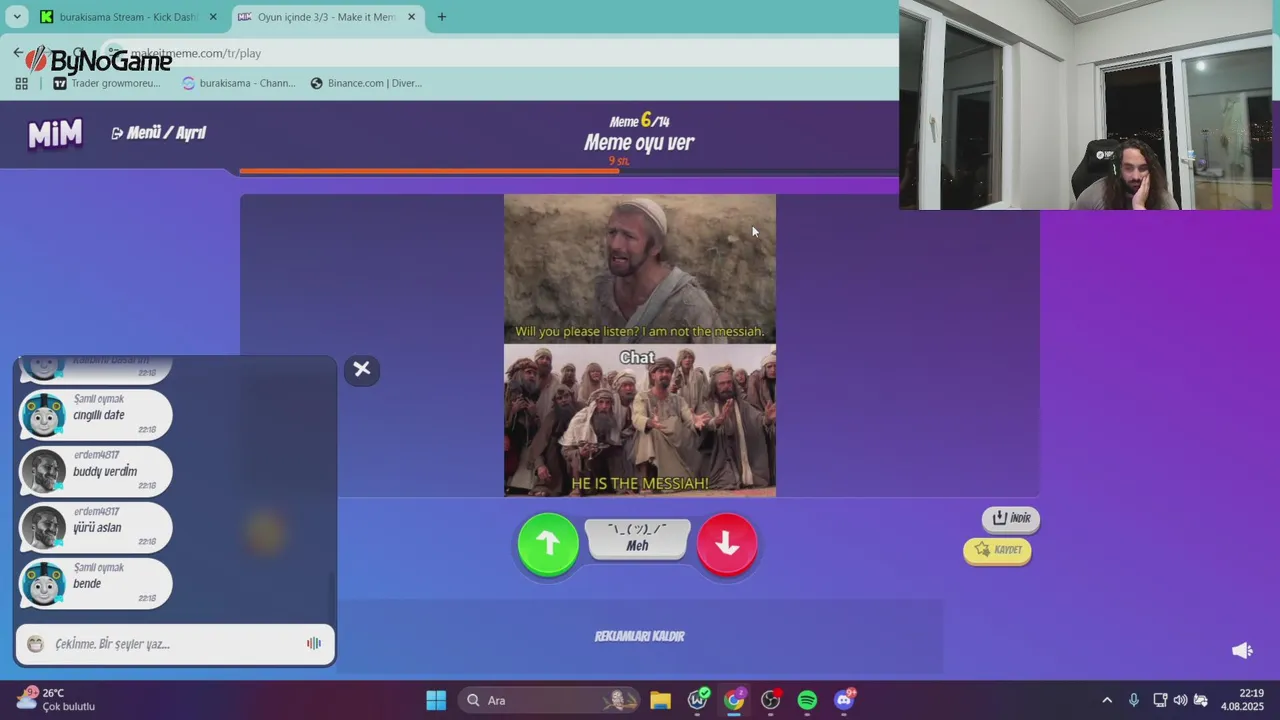Click the MiM logo
The image size is (1280, 720).
[55, 133]
